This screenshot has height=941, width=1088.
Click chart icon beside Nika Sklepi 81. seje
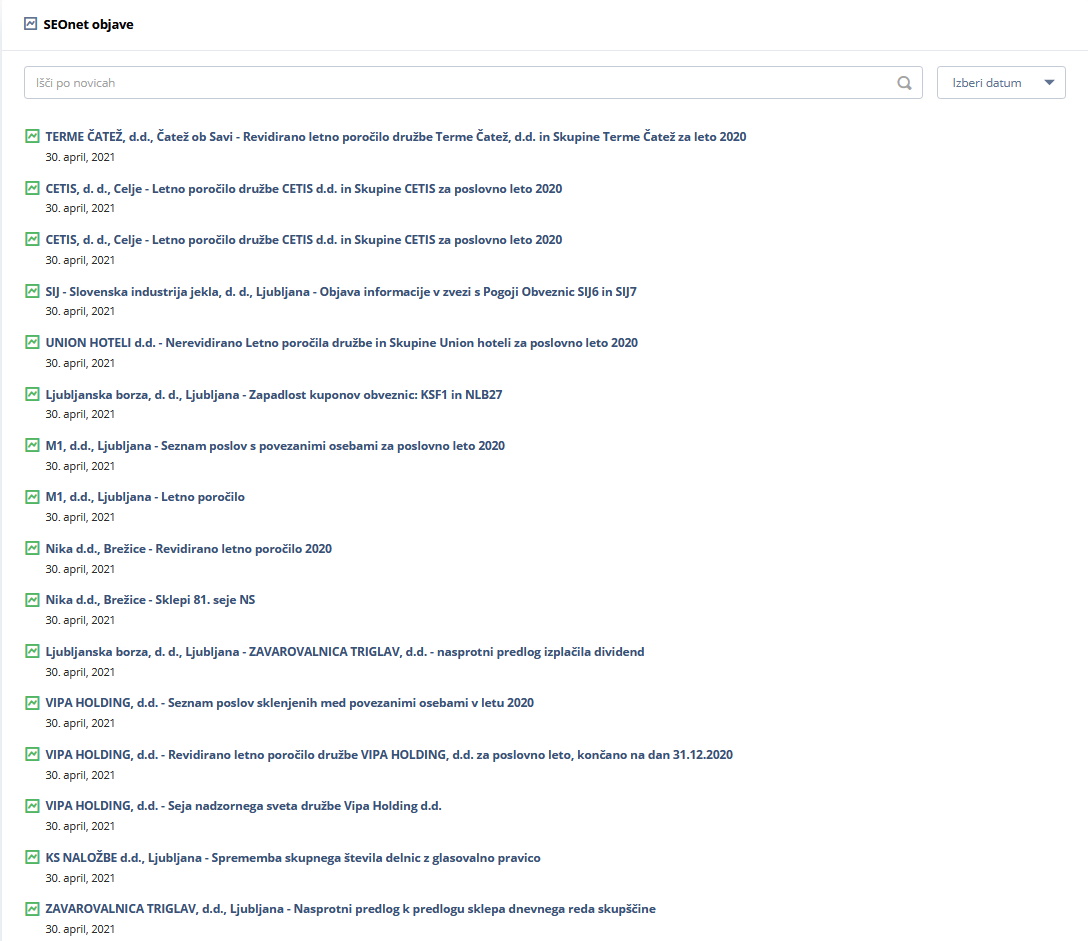[x=32, y=600]
